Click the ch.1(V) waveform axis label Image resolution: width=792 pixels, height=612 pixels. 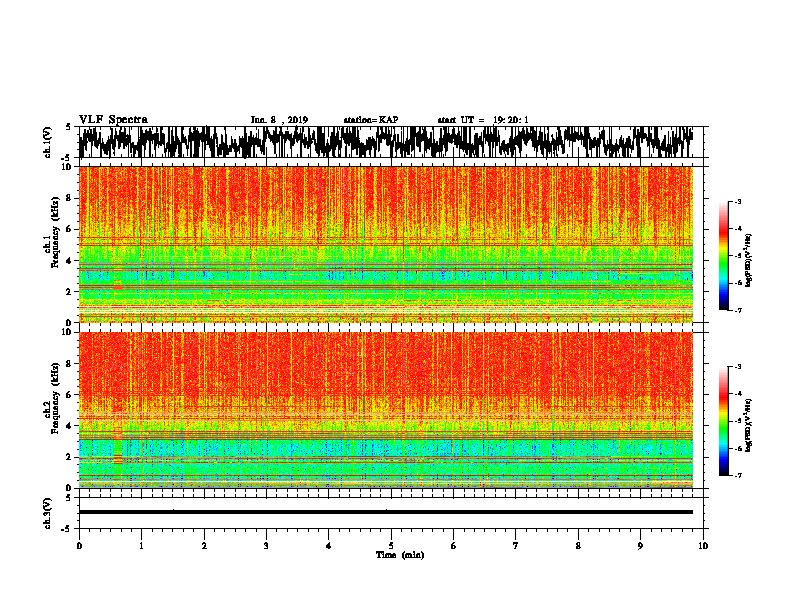tap(48, 142)
